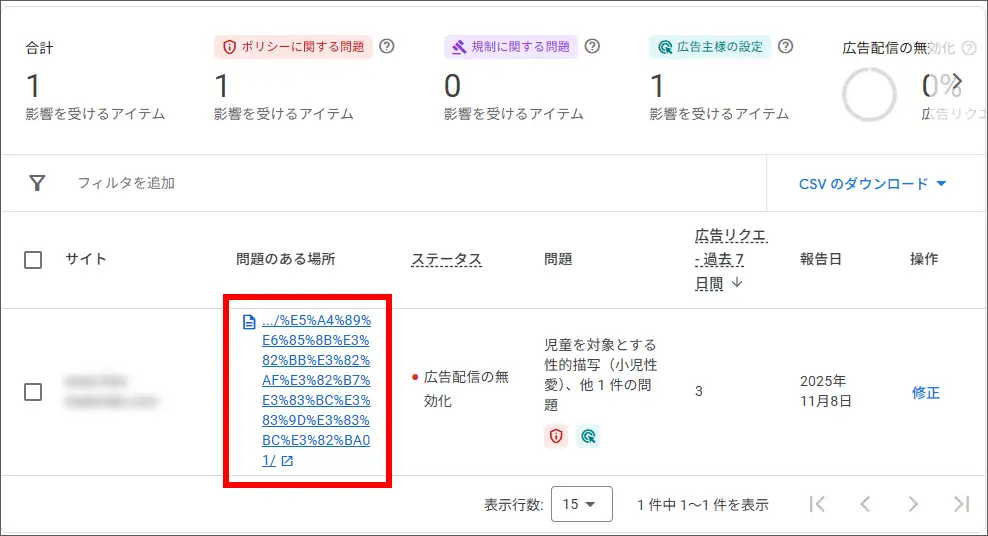Open the CSV のダウンロード dropdown

872,184
